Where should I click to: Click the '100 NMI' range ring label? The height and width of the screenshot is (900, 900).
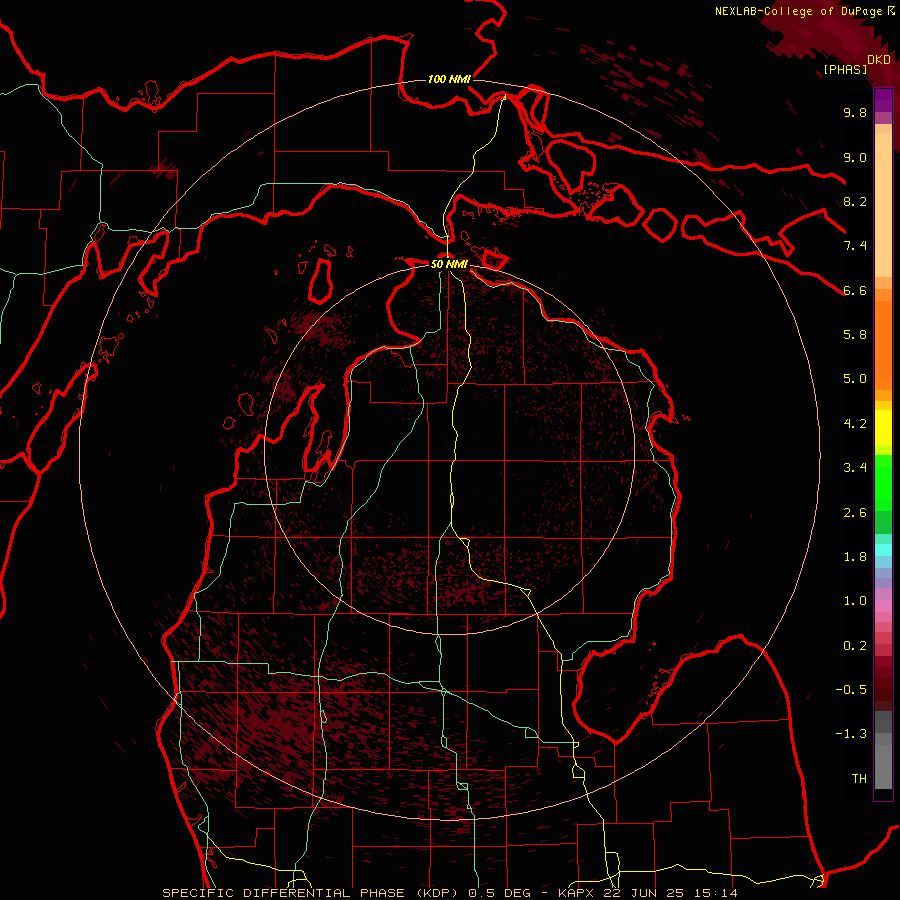pos(449,79)
